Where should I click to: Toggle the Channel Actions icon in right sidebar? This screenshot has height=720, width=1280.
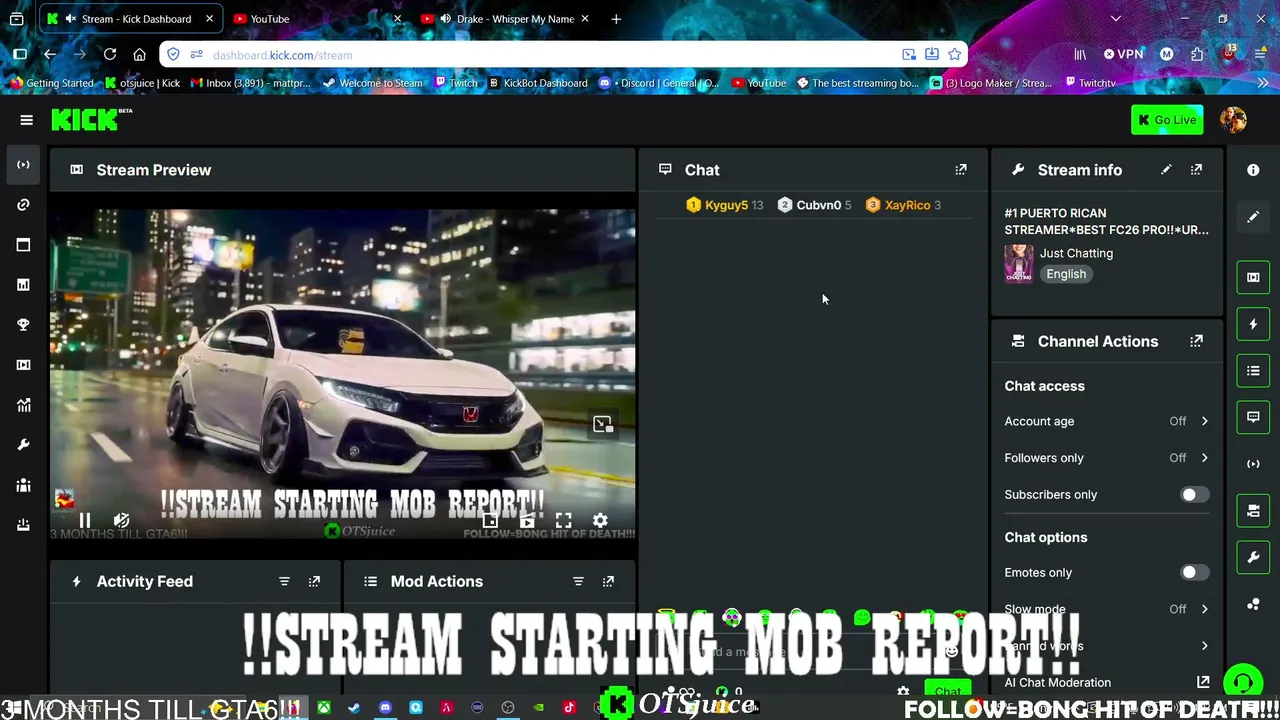1253,511
